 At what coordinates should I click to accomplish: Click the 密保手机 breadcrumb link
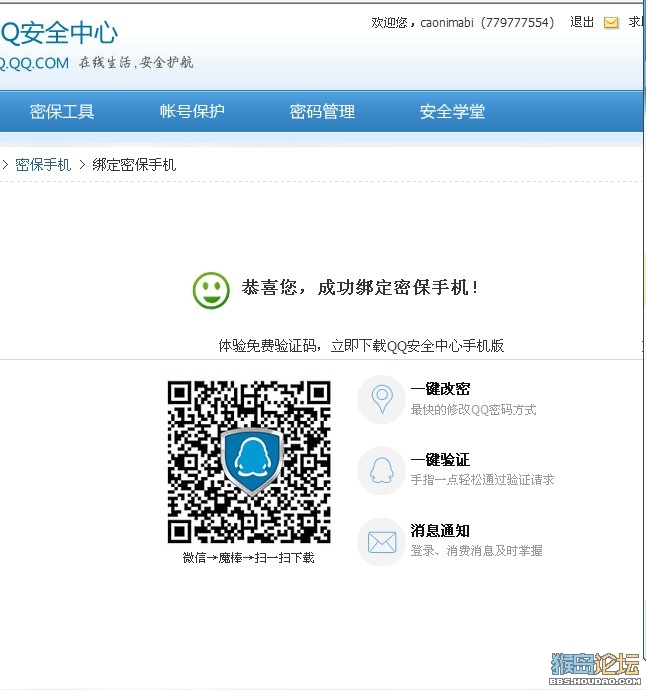(43, 165)
